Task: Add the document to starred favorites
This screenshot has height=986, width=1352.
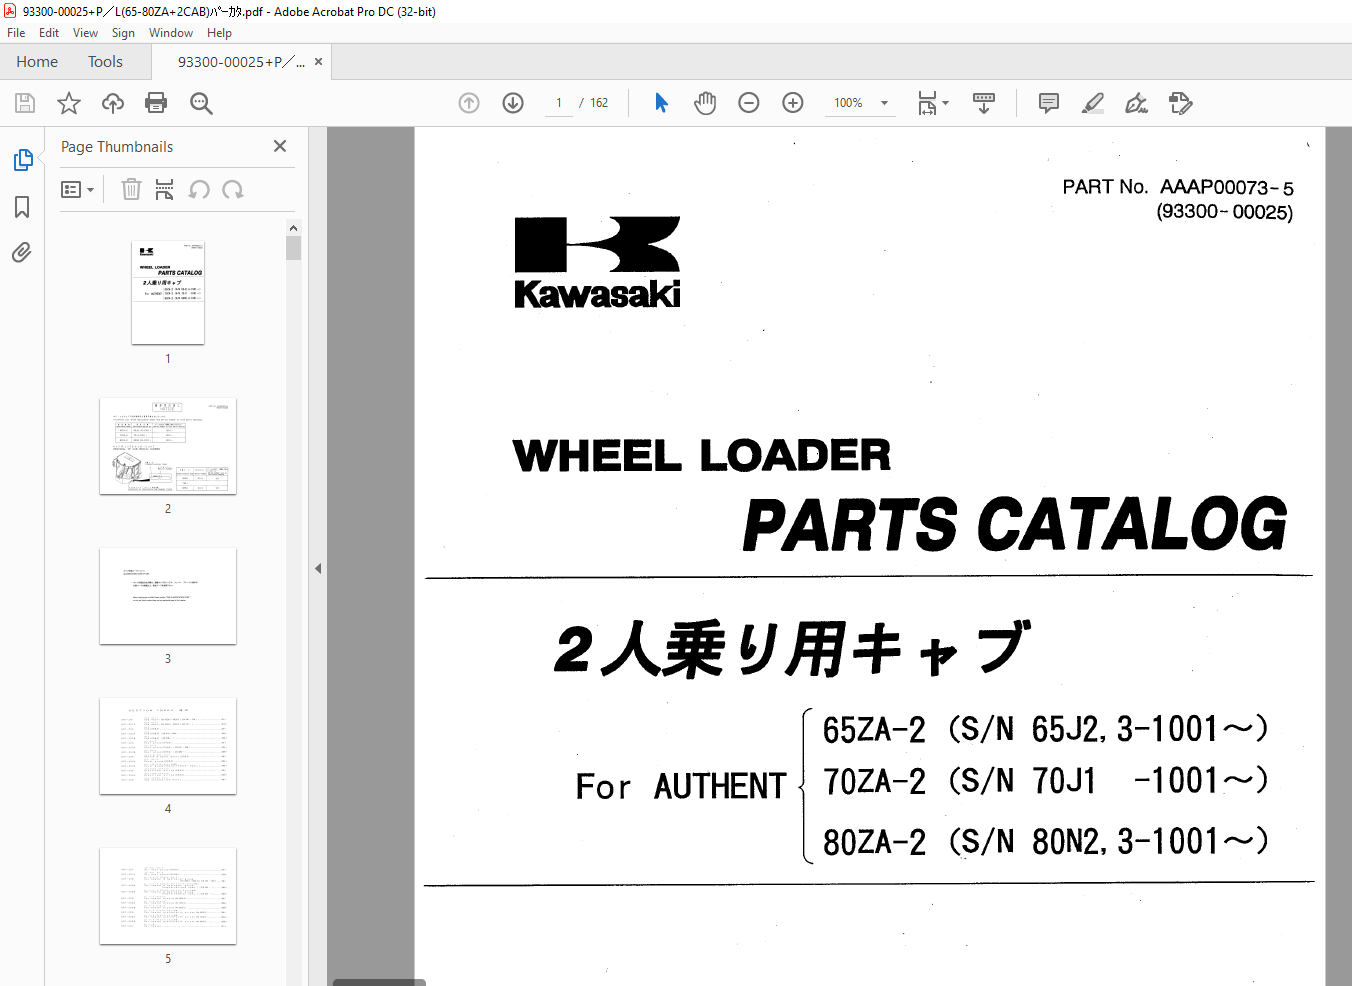Action: point(69,103)
